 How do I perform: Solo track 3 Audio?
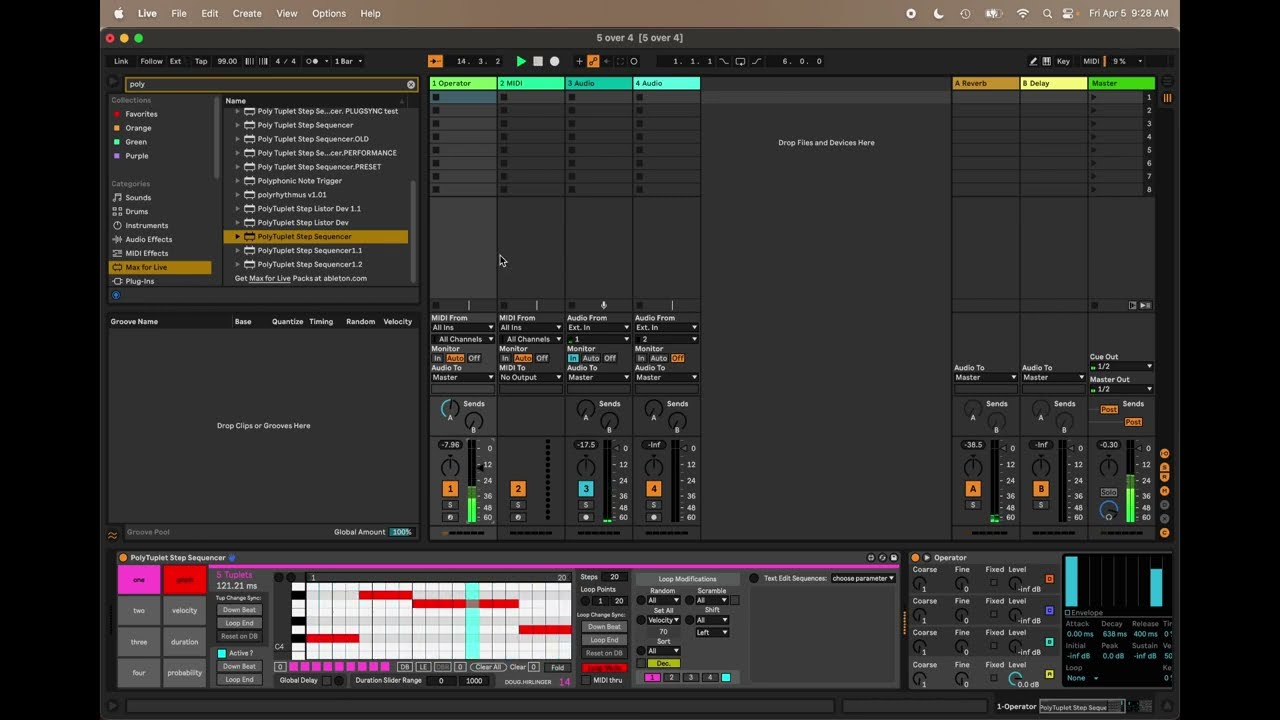pos(586,505)
